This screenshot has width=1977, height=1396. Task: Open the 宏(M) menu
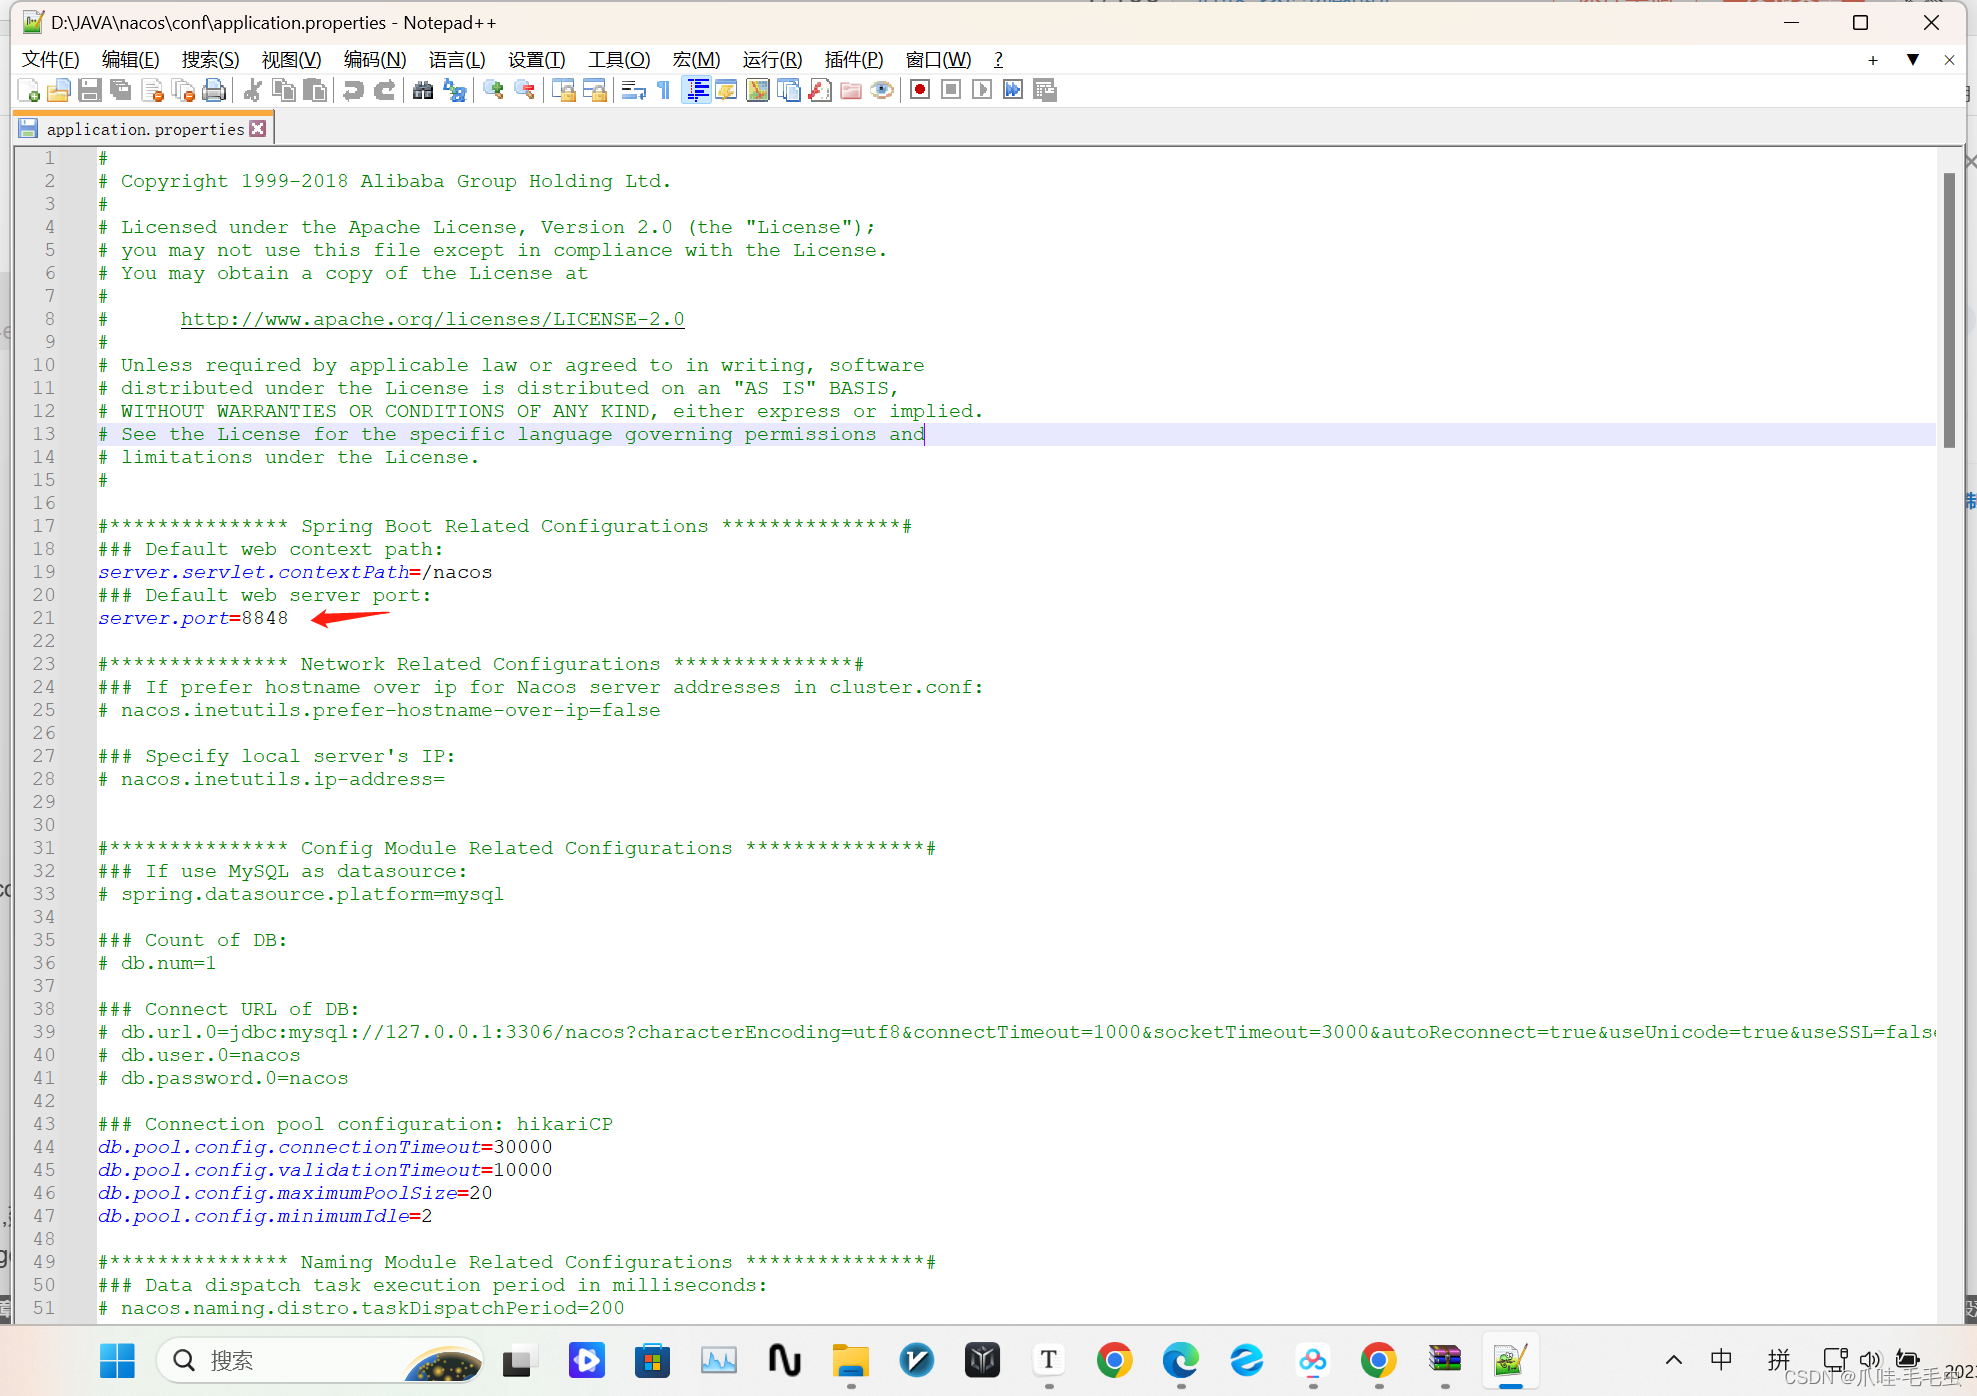click(696, 60)
